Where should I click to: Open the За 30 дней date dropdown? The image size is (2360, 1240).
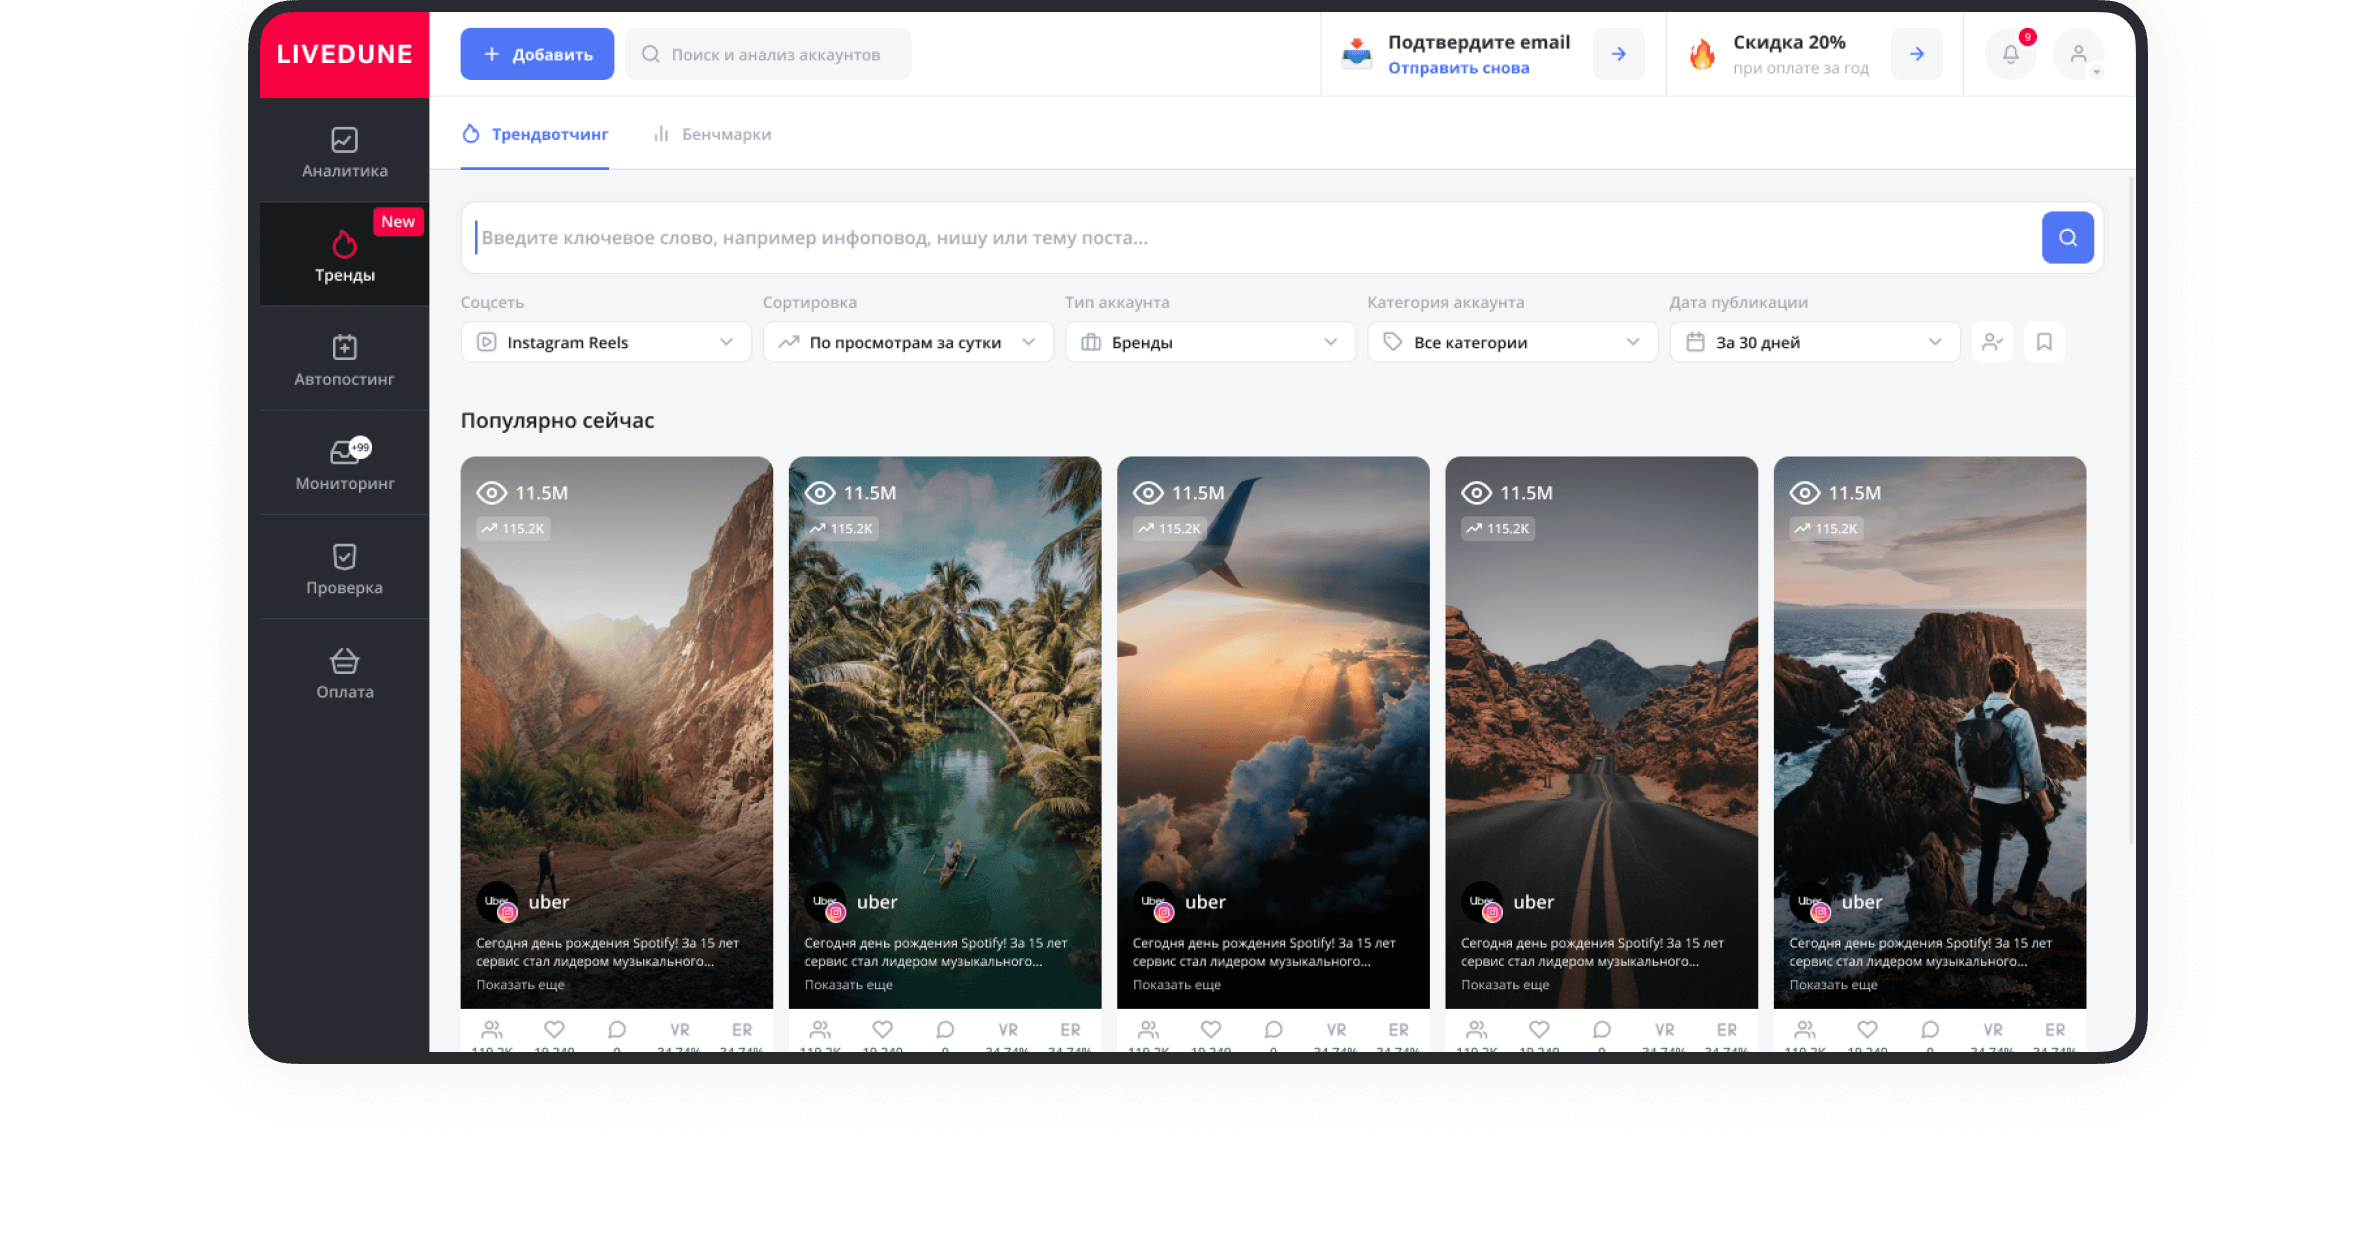click(1813, 342)
